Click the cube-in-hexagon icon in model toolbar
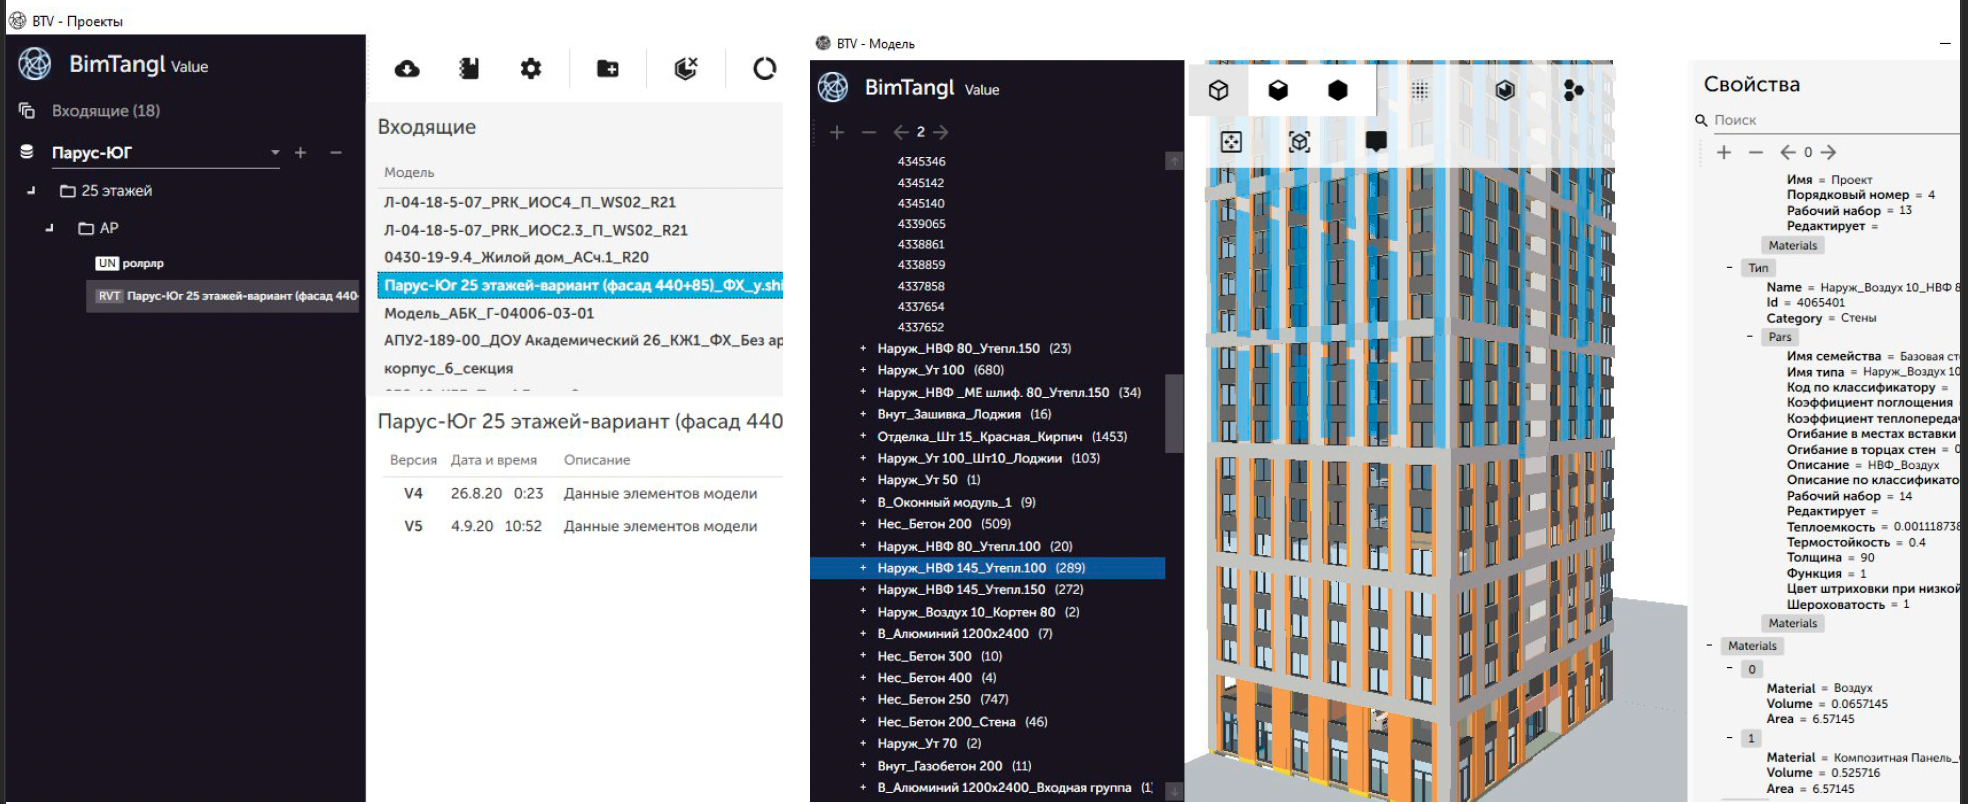Screen dimensions: 1968x804 pos(1505,90)
